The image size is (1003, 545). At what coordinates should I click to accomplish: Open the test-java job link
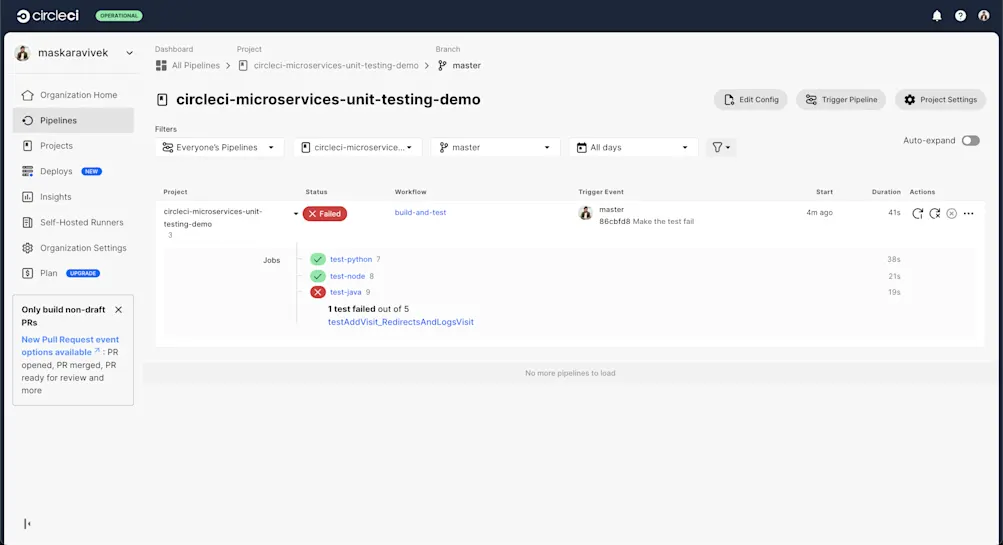pos(345,292)
